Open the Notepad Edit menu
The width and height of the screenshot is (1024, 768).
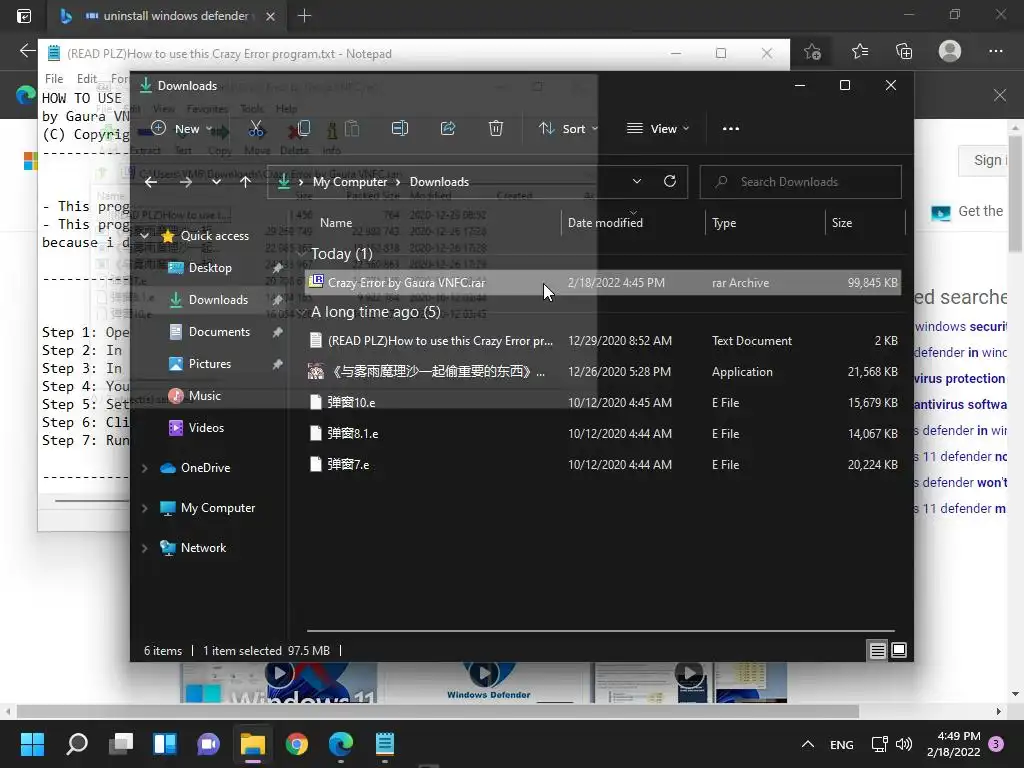(x=86, y=78)
